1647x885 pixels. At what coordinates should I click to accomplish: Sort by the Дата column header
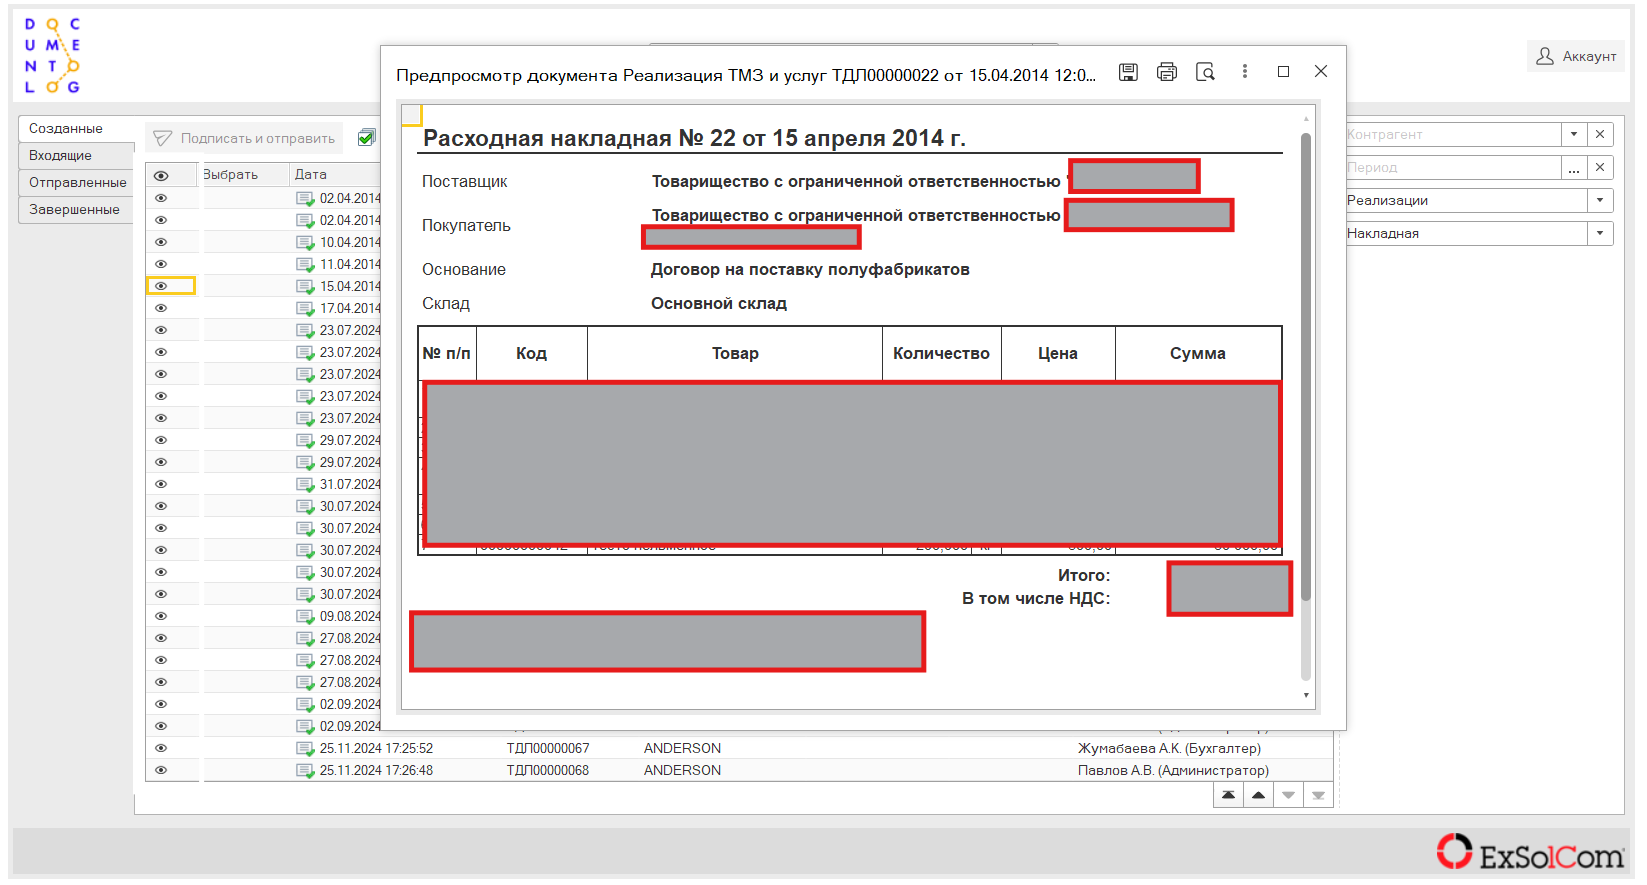[336, 174]
